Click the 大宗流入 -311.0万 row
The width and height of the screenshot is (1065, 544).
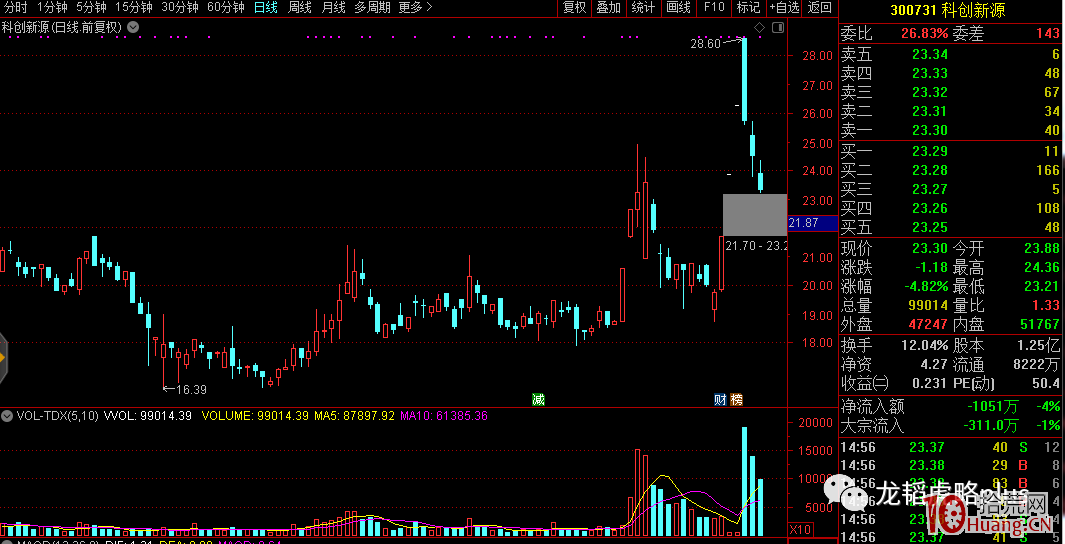pos(951,425)
